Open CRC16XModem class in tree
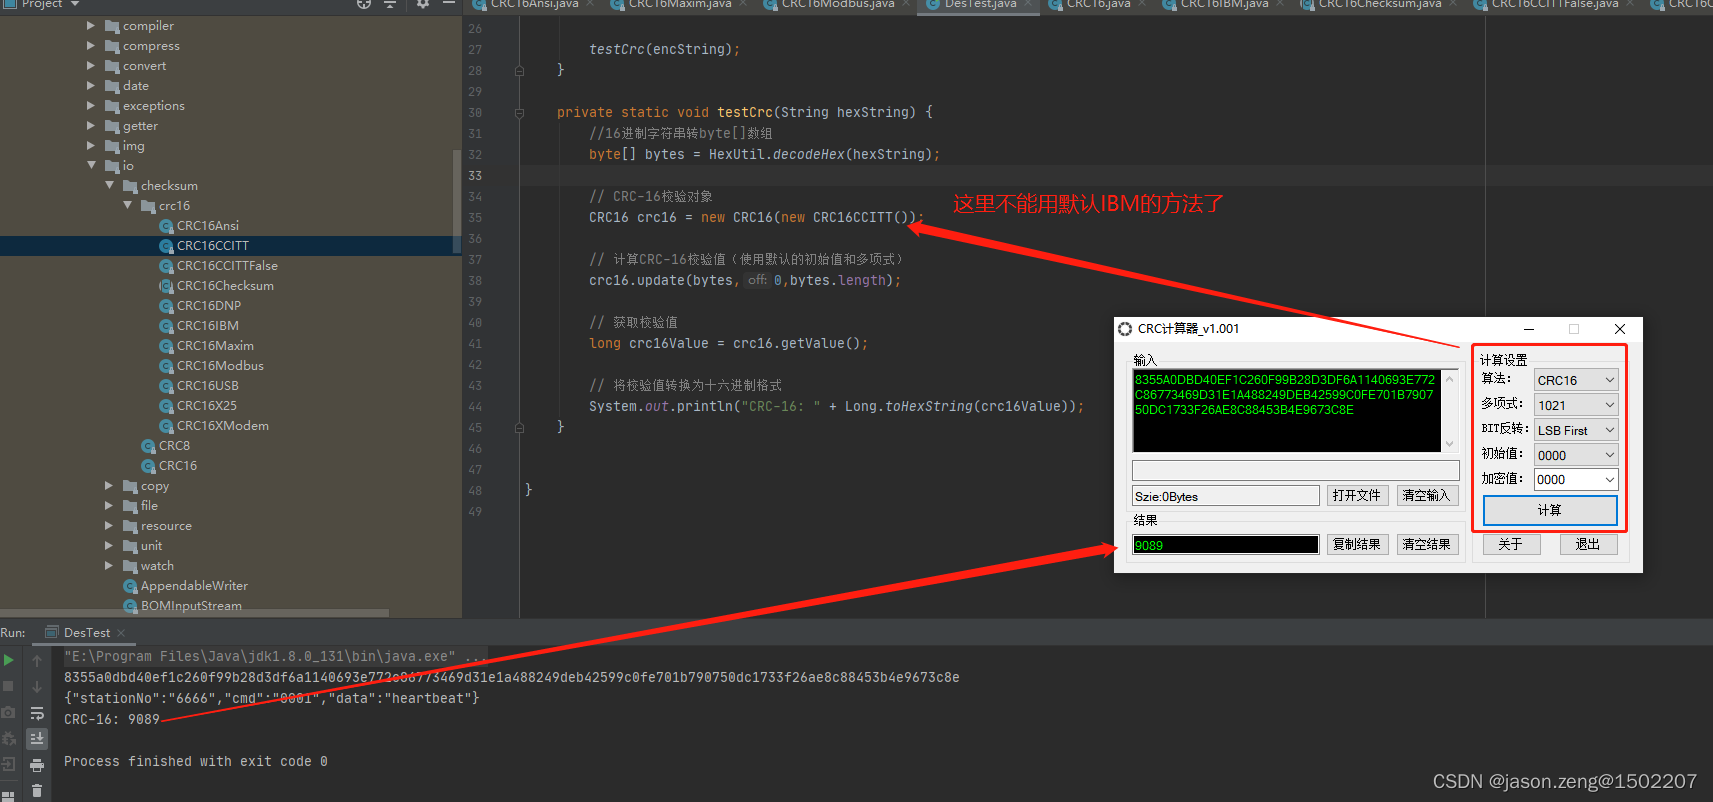This screenshot has width=1713, height=802. click(223, 426)
